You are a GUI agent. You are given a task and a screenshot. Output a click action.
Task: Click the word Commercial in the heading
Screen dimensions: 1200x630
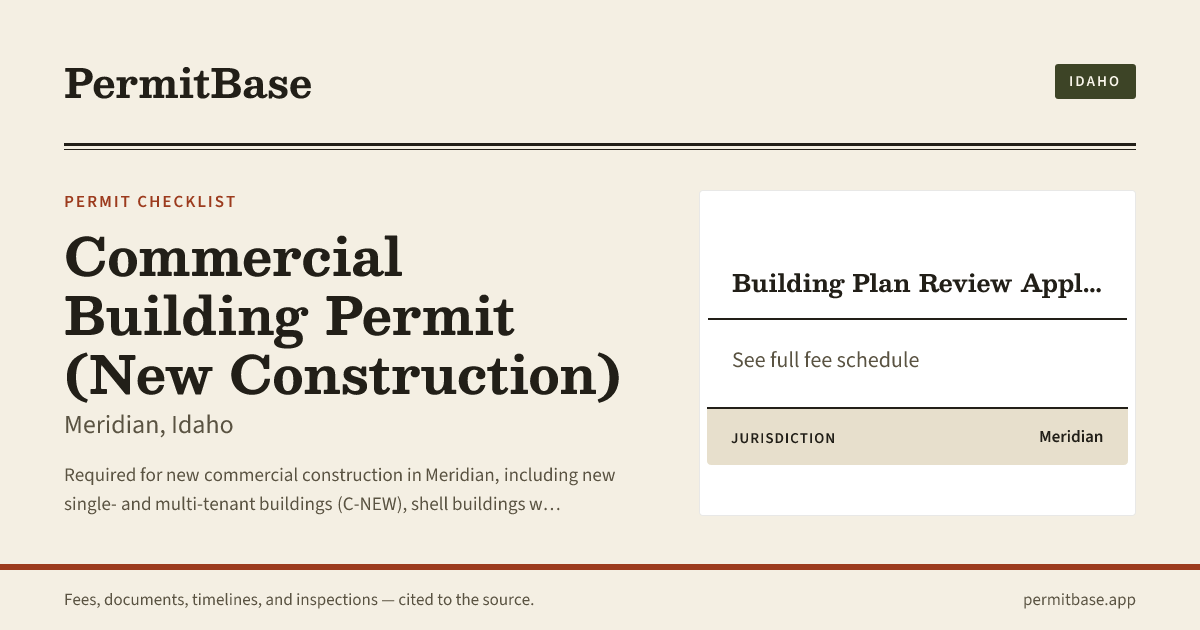233,256
